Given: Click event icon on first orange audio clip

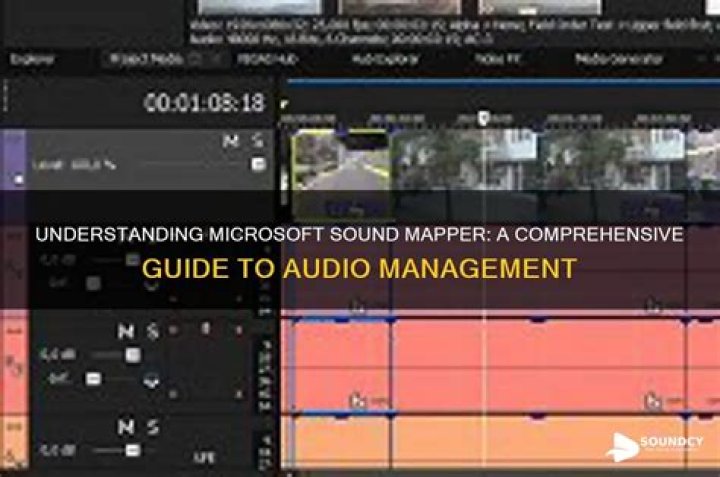Looking at the screenshot, I should (x=357, y=471).
